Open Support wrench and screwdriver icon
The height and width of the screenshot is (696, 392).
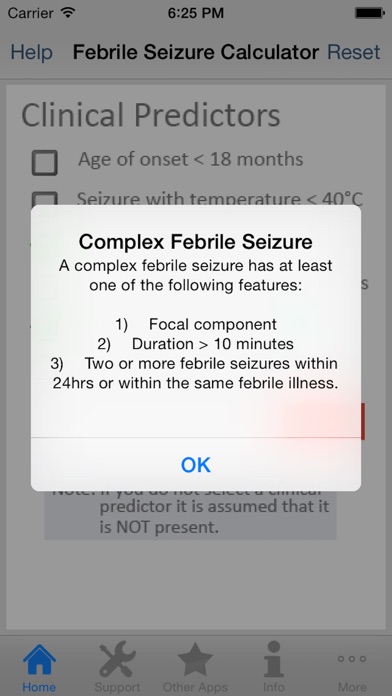click(x=117, y=658)
